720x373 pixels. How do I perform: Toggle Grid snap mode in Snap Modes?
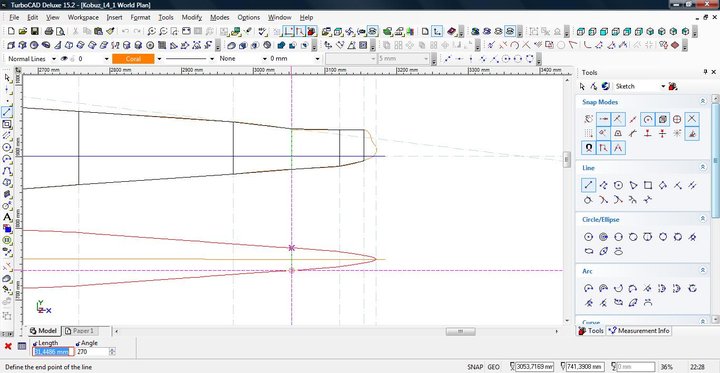589,133
